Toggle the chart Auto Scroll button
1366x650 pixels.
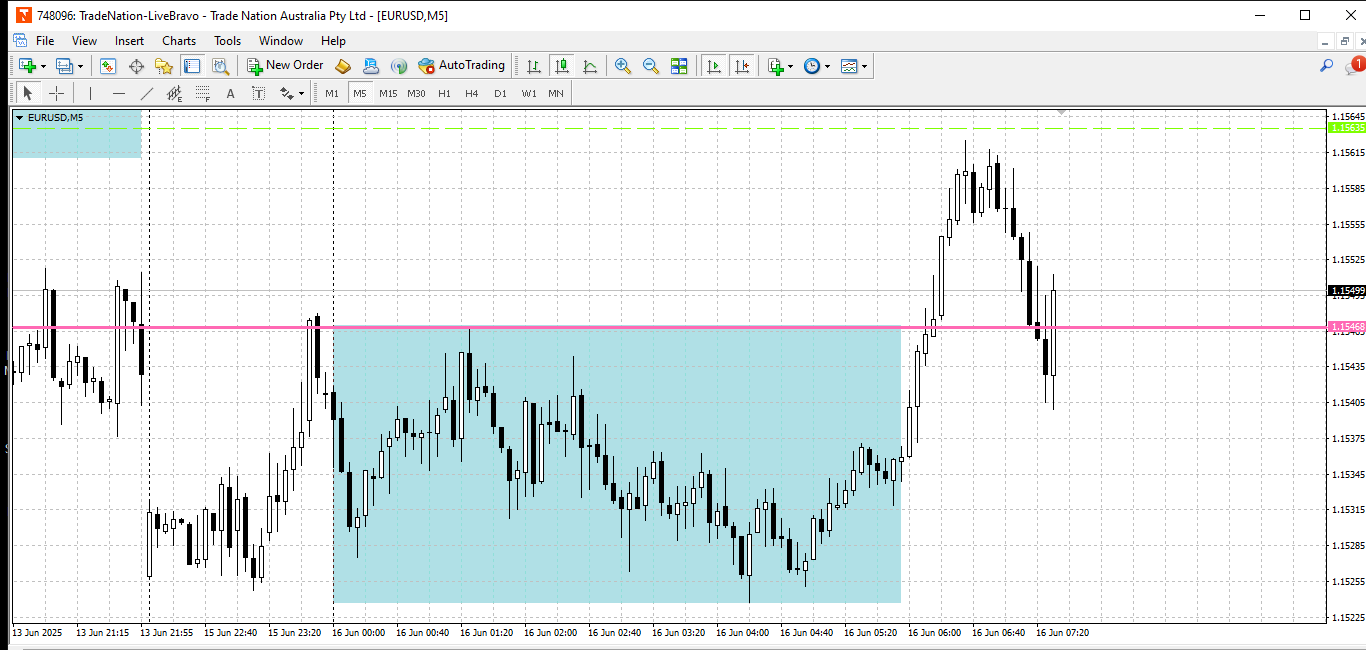click(713, 66)
